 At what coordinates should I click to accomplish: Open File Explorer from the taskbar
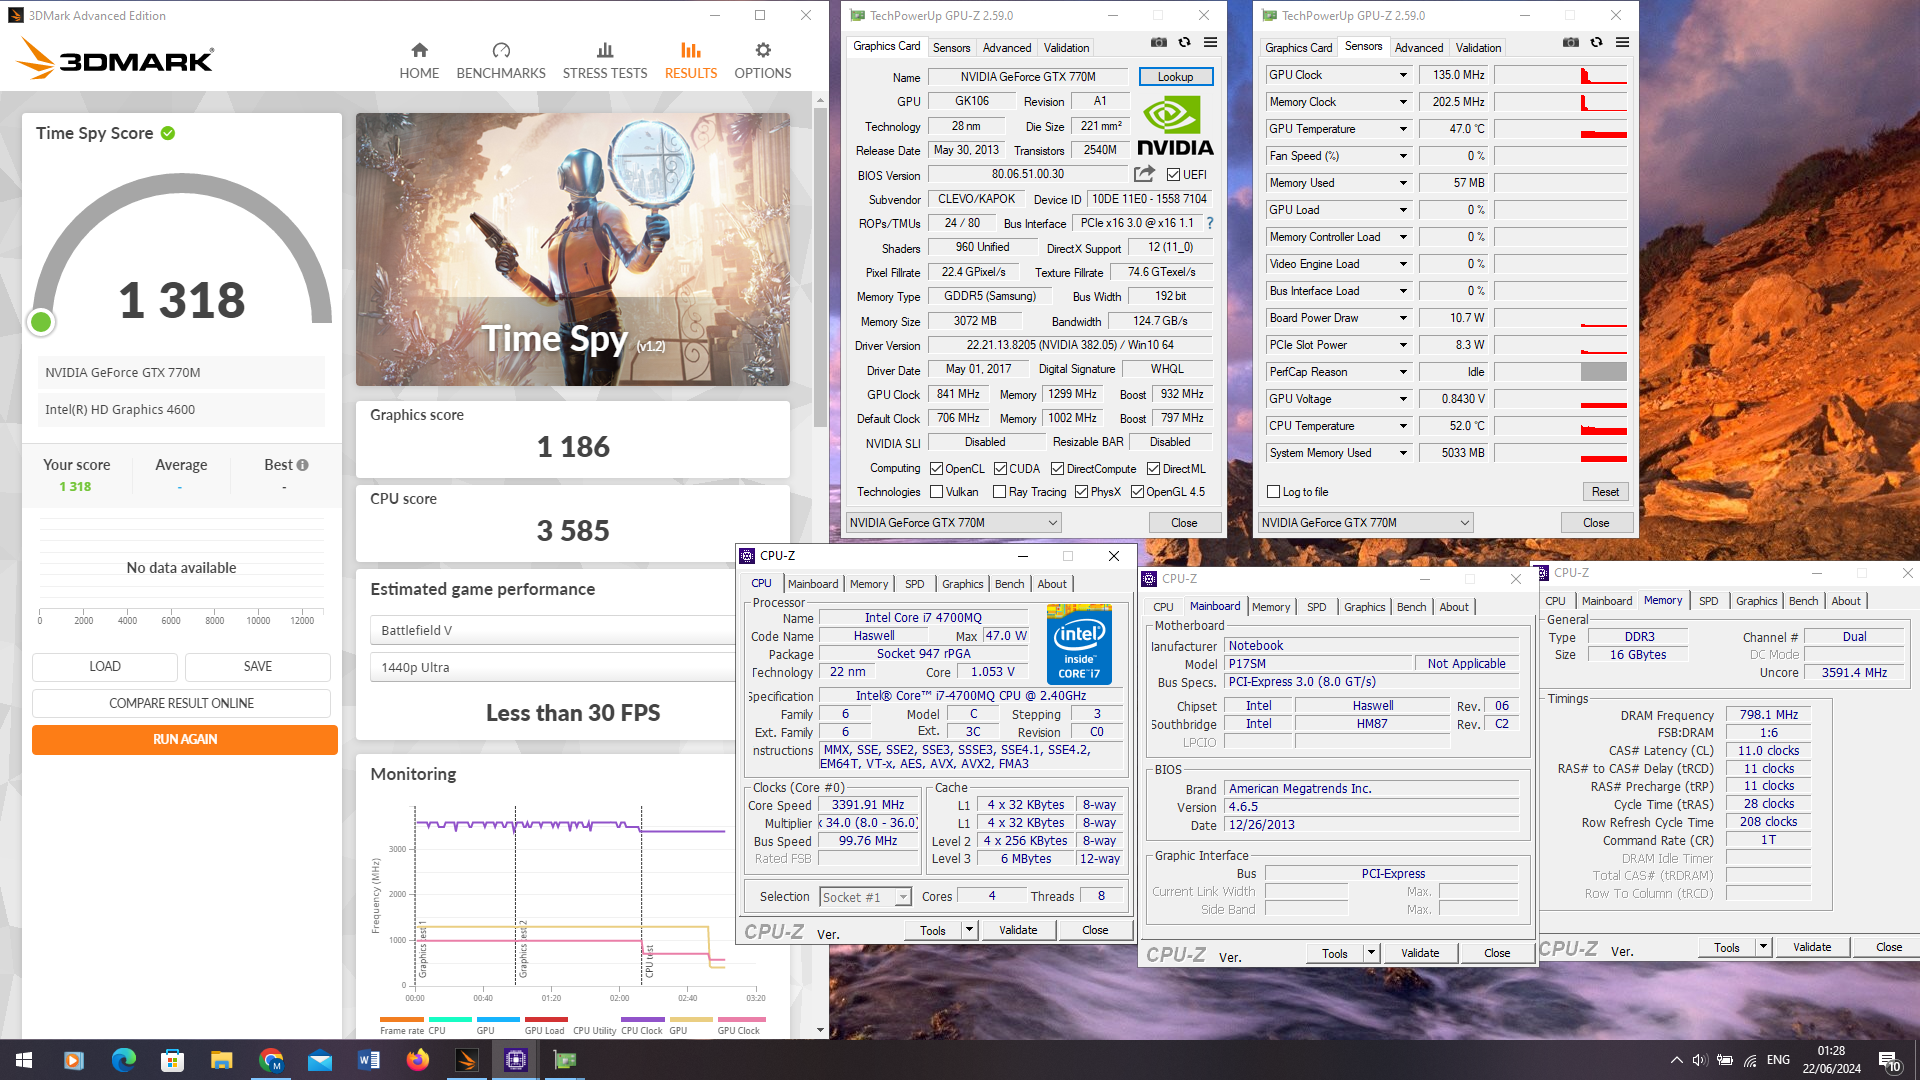tap(221, 1060)
